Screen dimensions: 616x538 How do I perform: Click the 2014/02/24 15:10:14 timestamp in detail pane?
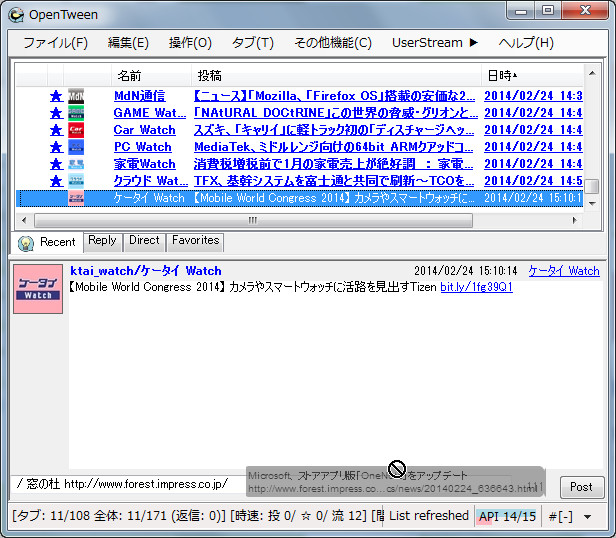pyautogui.click(x=466, y=271)
